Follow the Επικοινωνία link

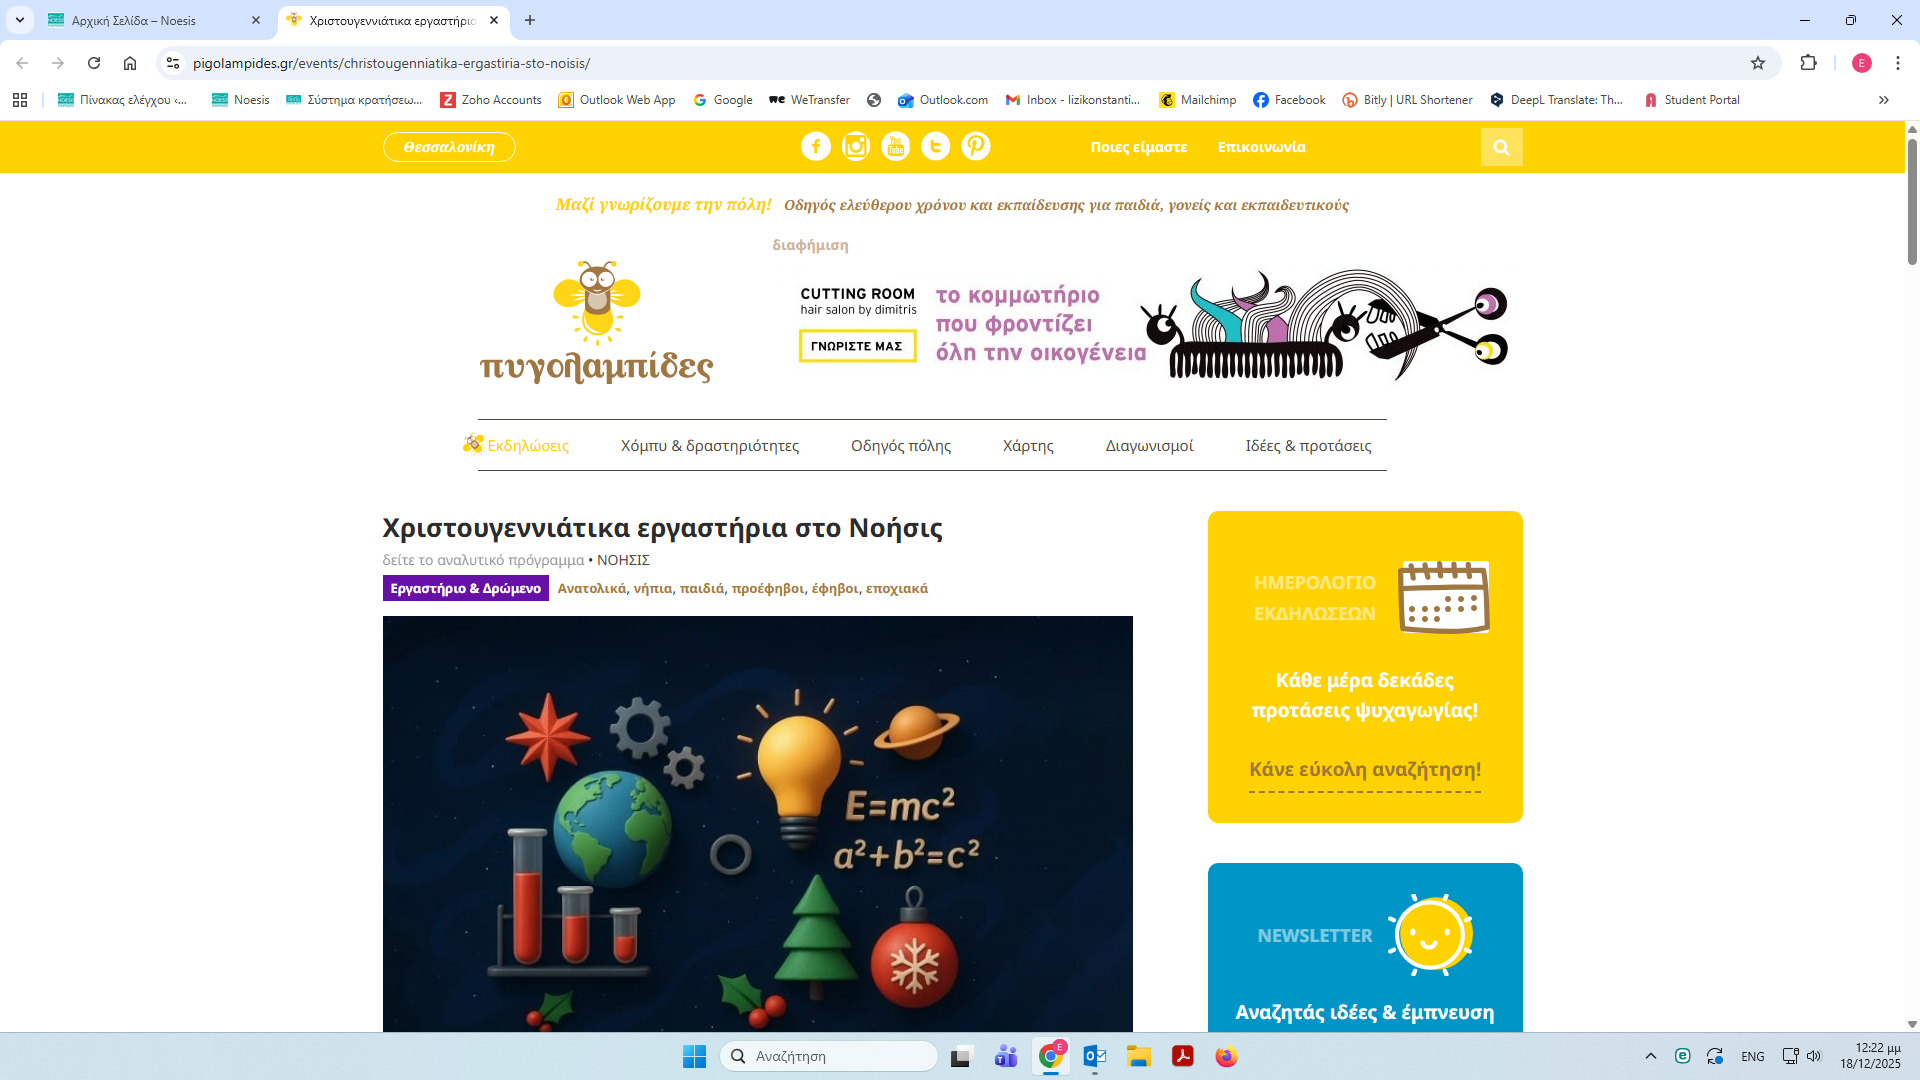coord(1261,147)
